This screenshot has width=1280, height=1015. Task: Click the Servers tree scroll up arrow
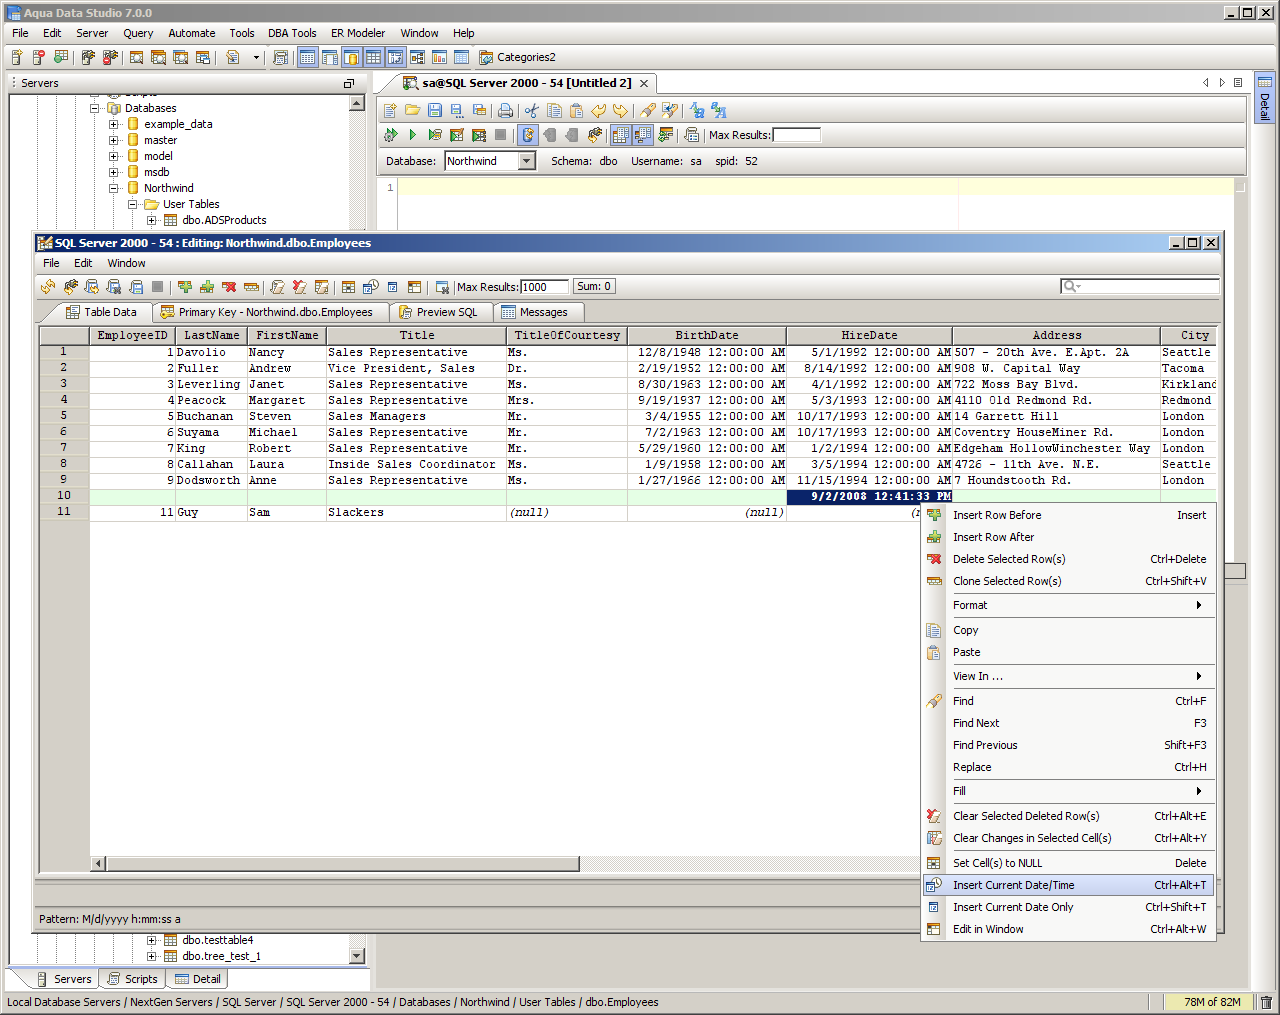pyautogui.click(x=357, y=103)
